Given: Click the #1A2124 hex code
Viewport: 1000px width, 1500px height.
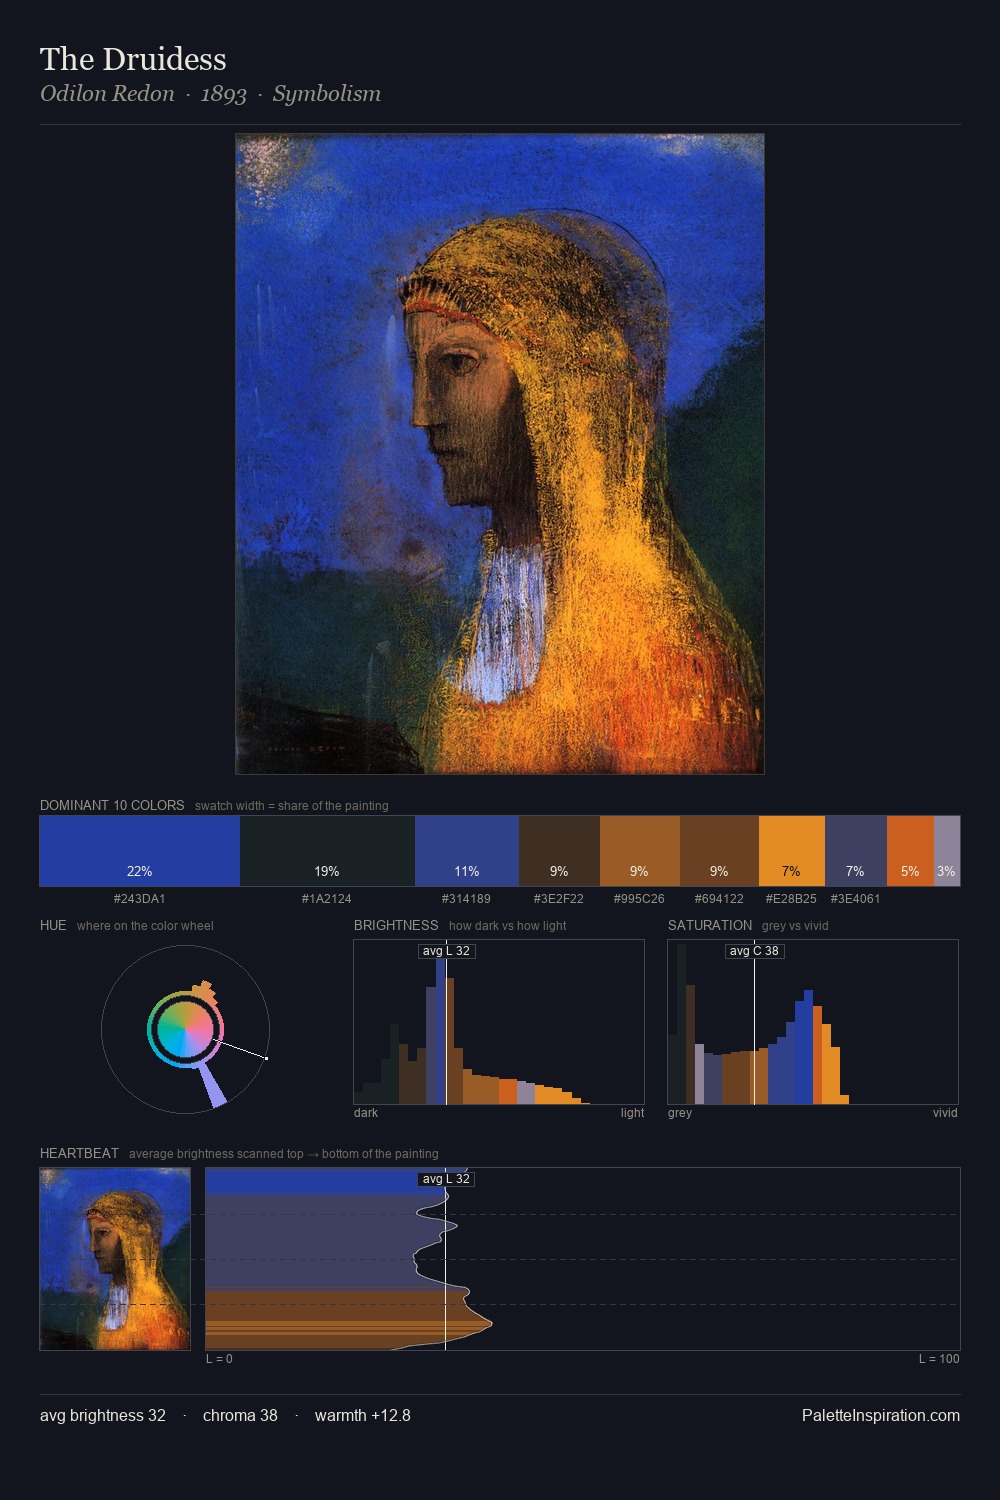Looking at the screenshot, I should click(327, 899).
